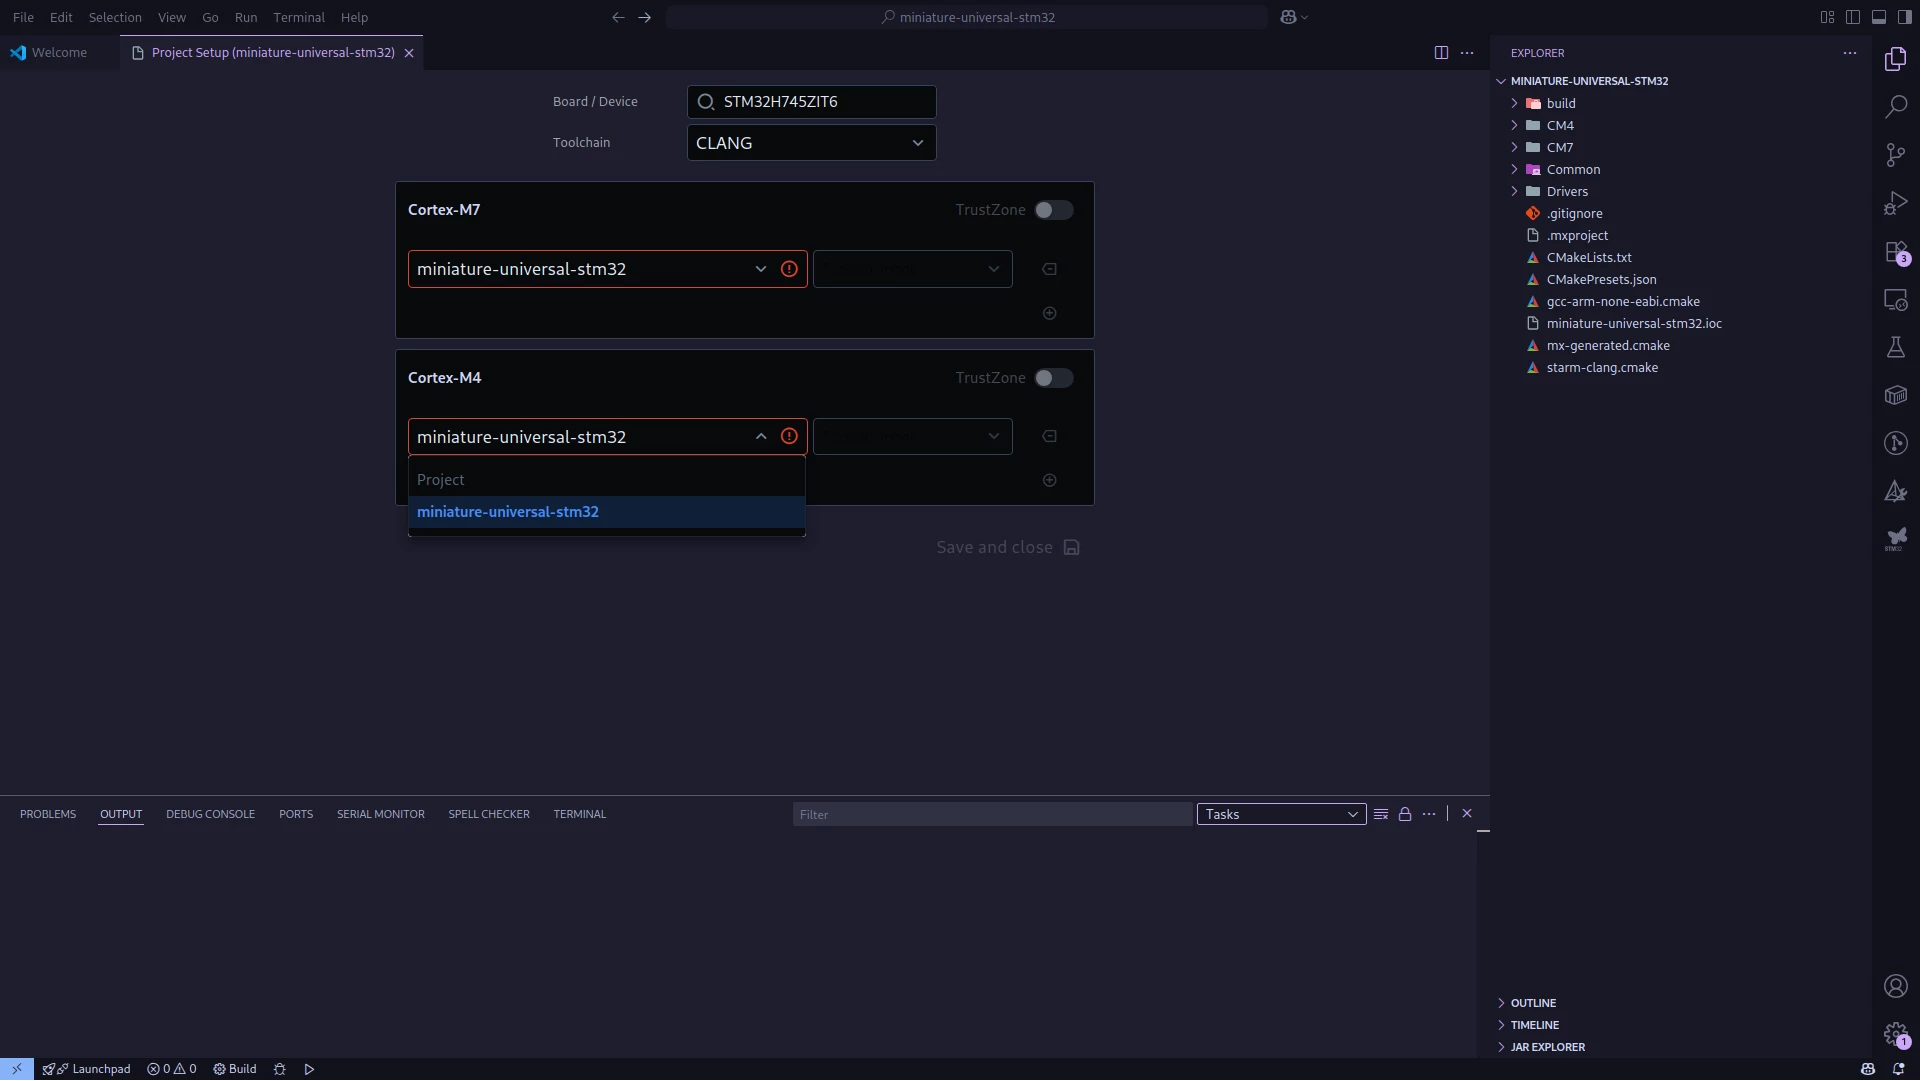
Task: Click the Board / Device search field
Action: coord(811,102)
